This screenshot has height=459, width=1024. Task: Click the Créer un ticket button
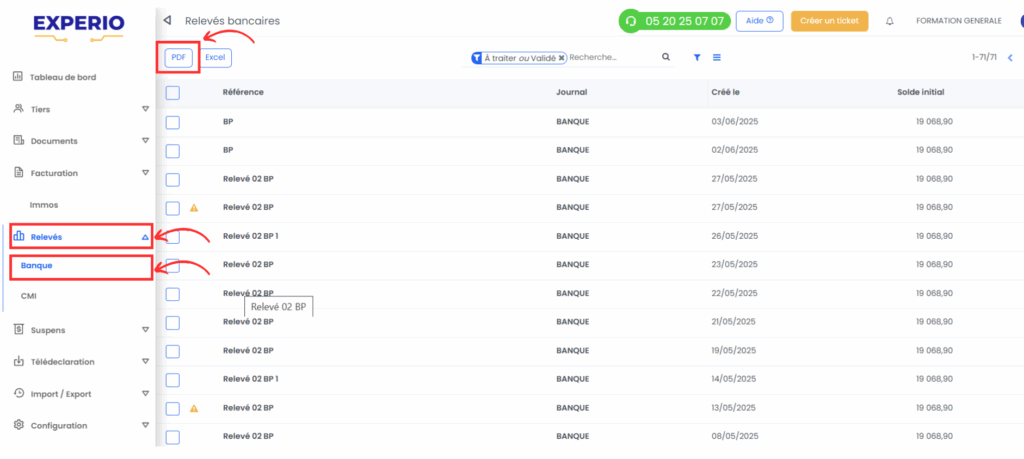[x=829, y=21]
